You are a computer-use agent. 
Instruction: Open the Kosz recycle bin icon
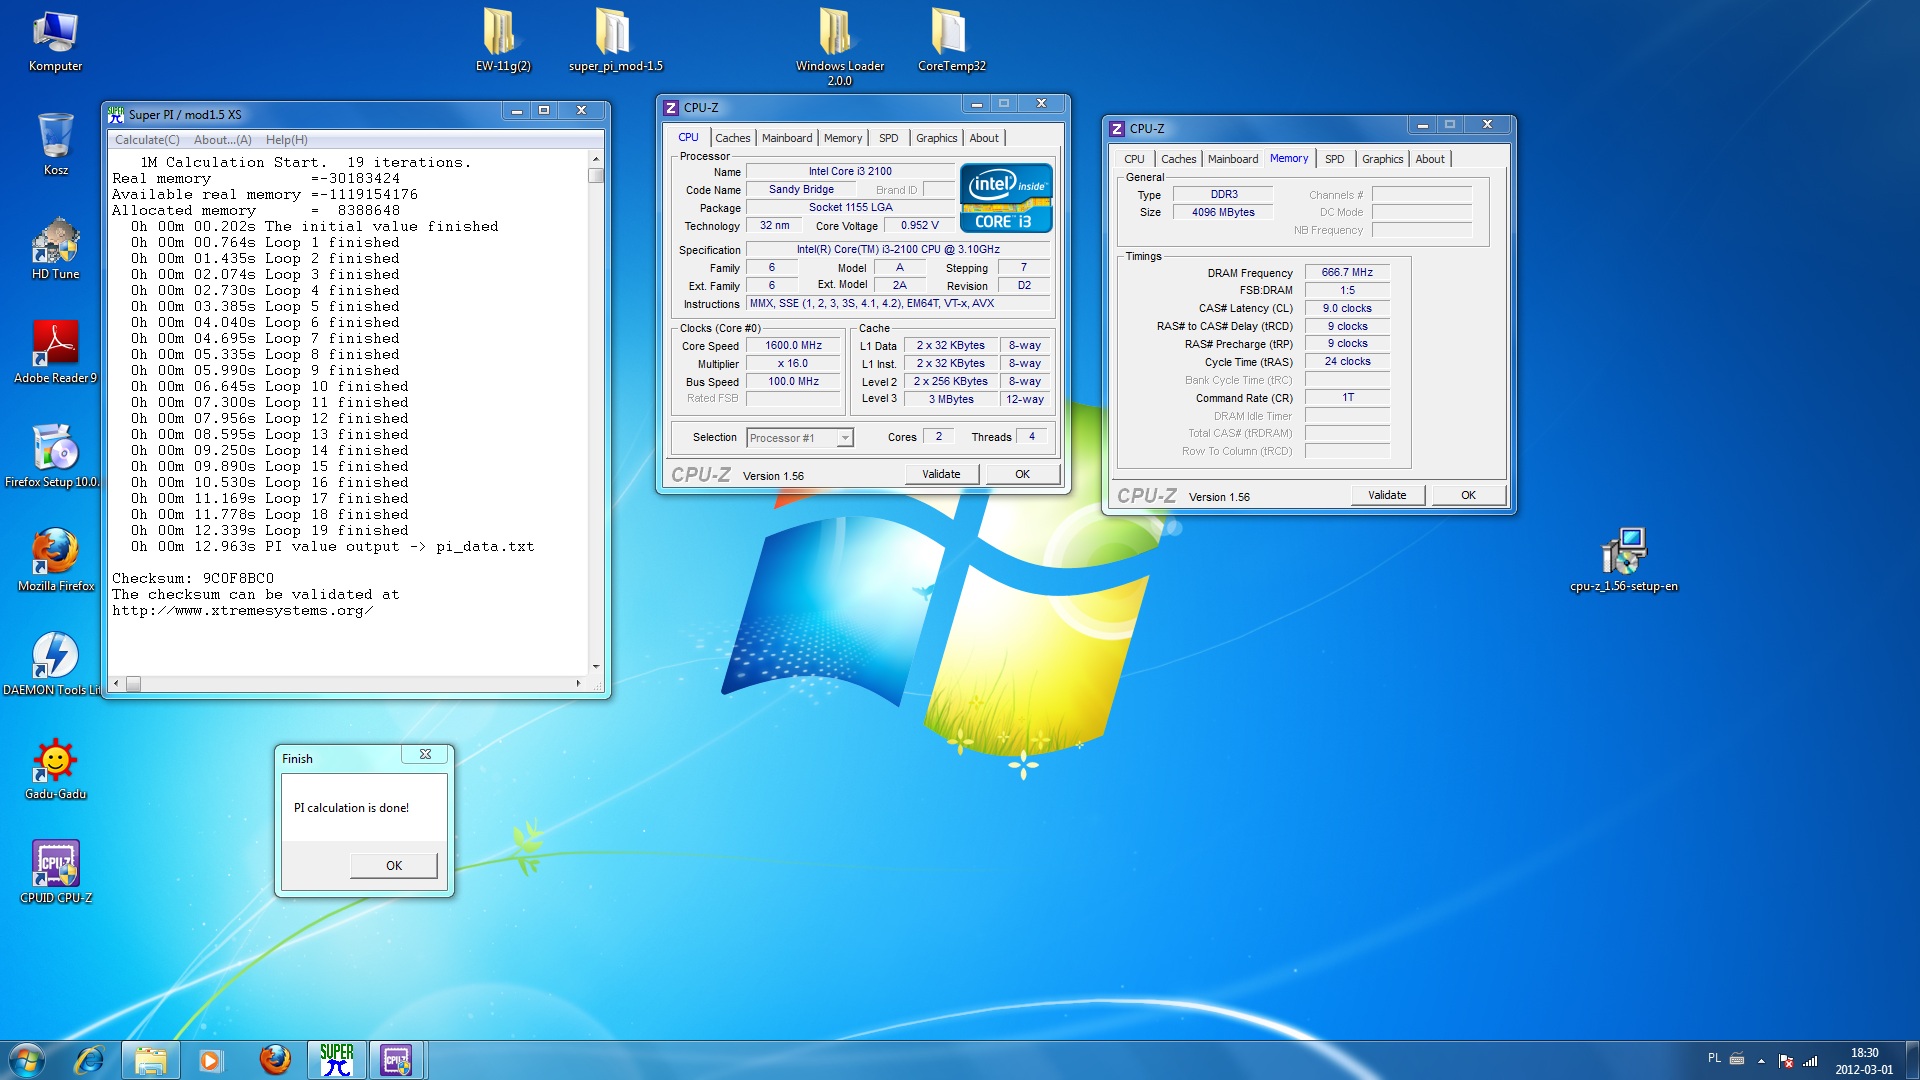55,144
